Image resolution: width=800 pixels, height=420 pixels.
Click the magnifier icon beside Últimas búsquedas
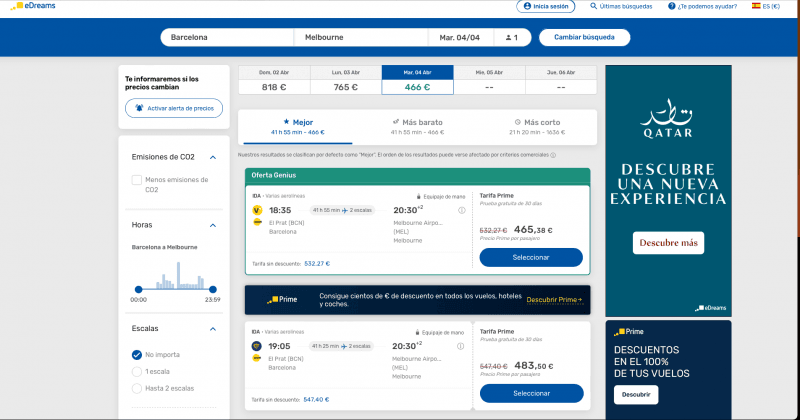click(593, 6)
